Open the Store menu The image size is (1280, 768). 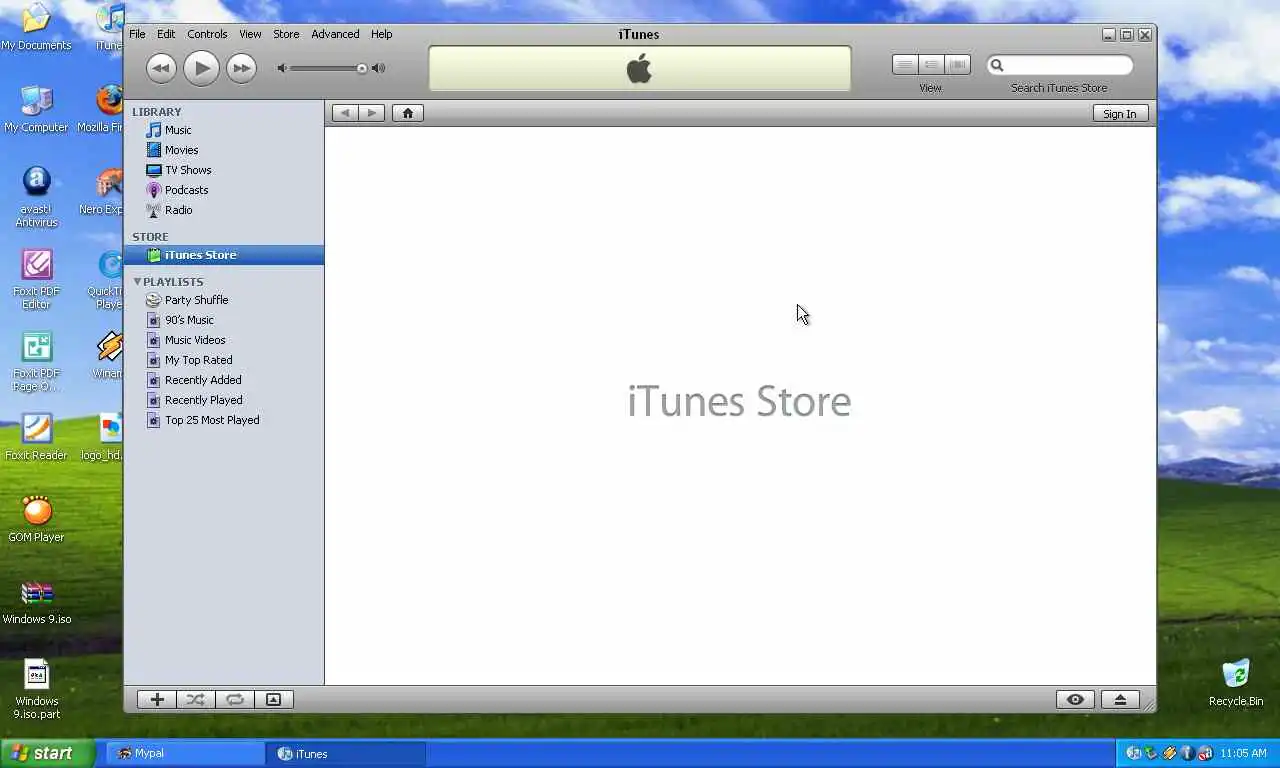click(x=286, y=34)
